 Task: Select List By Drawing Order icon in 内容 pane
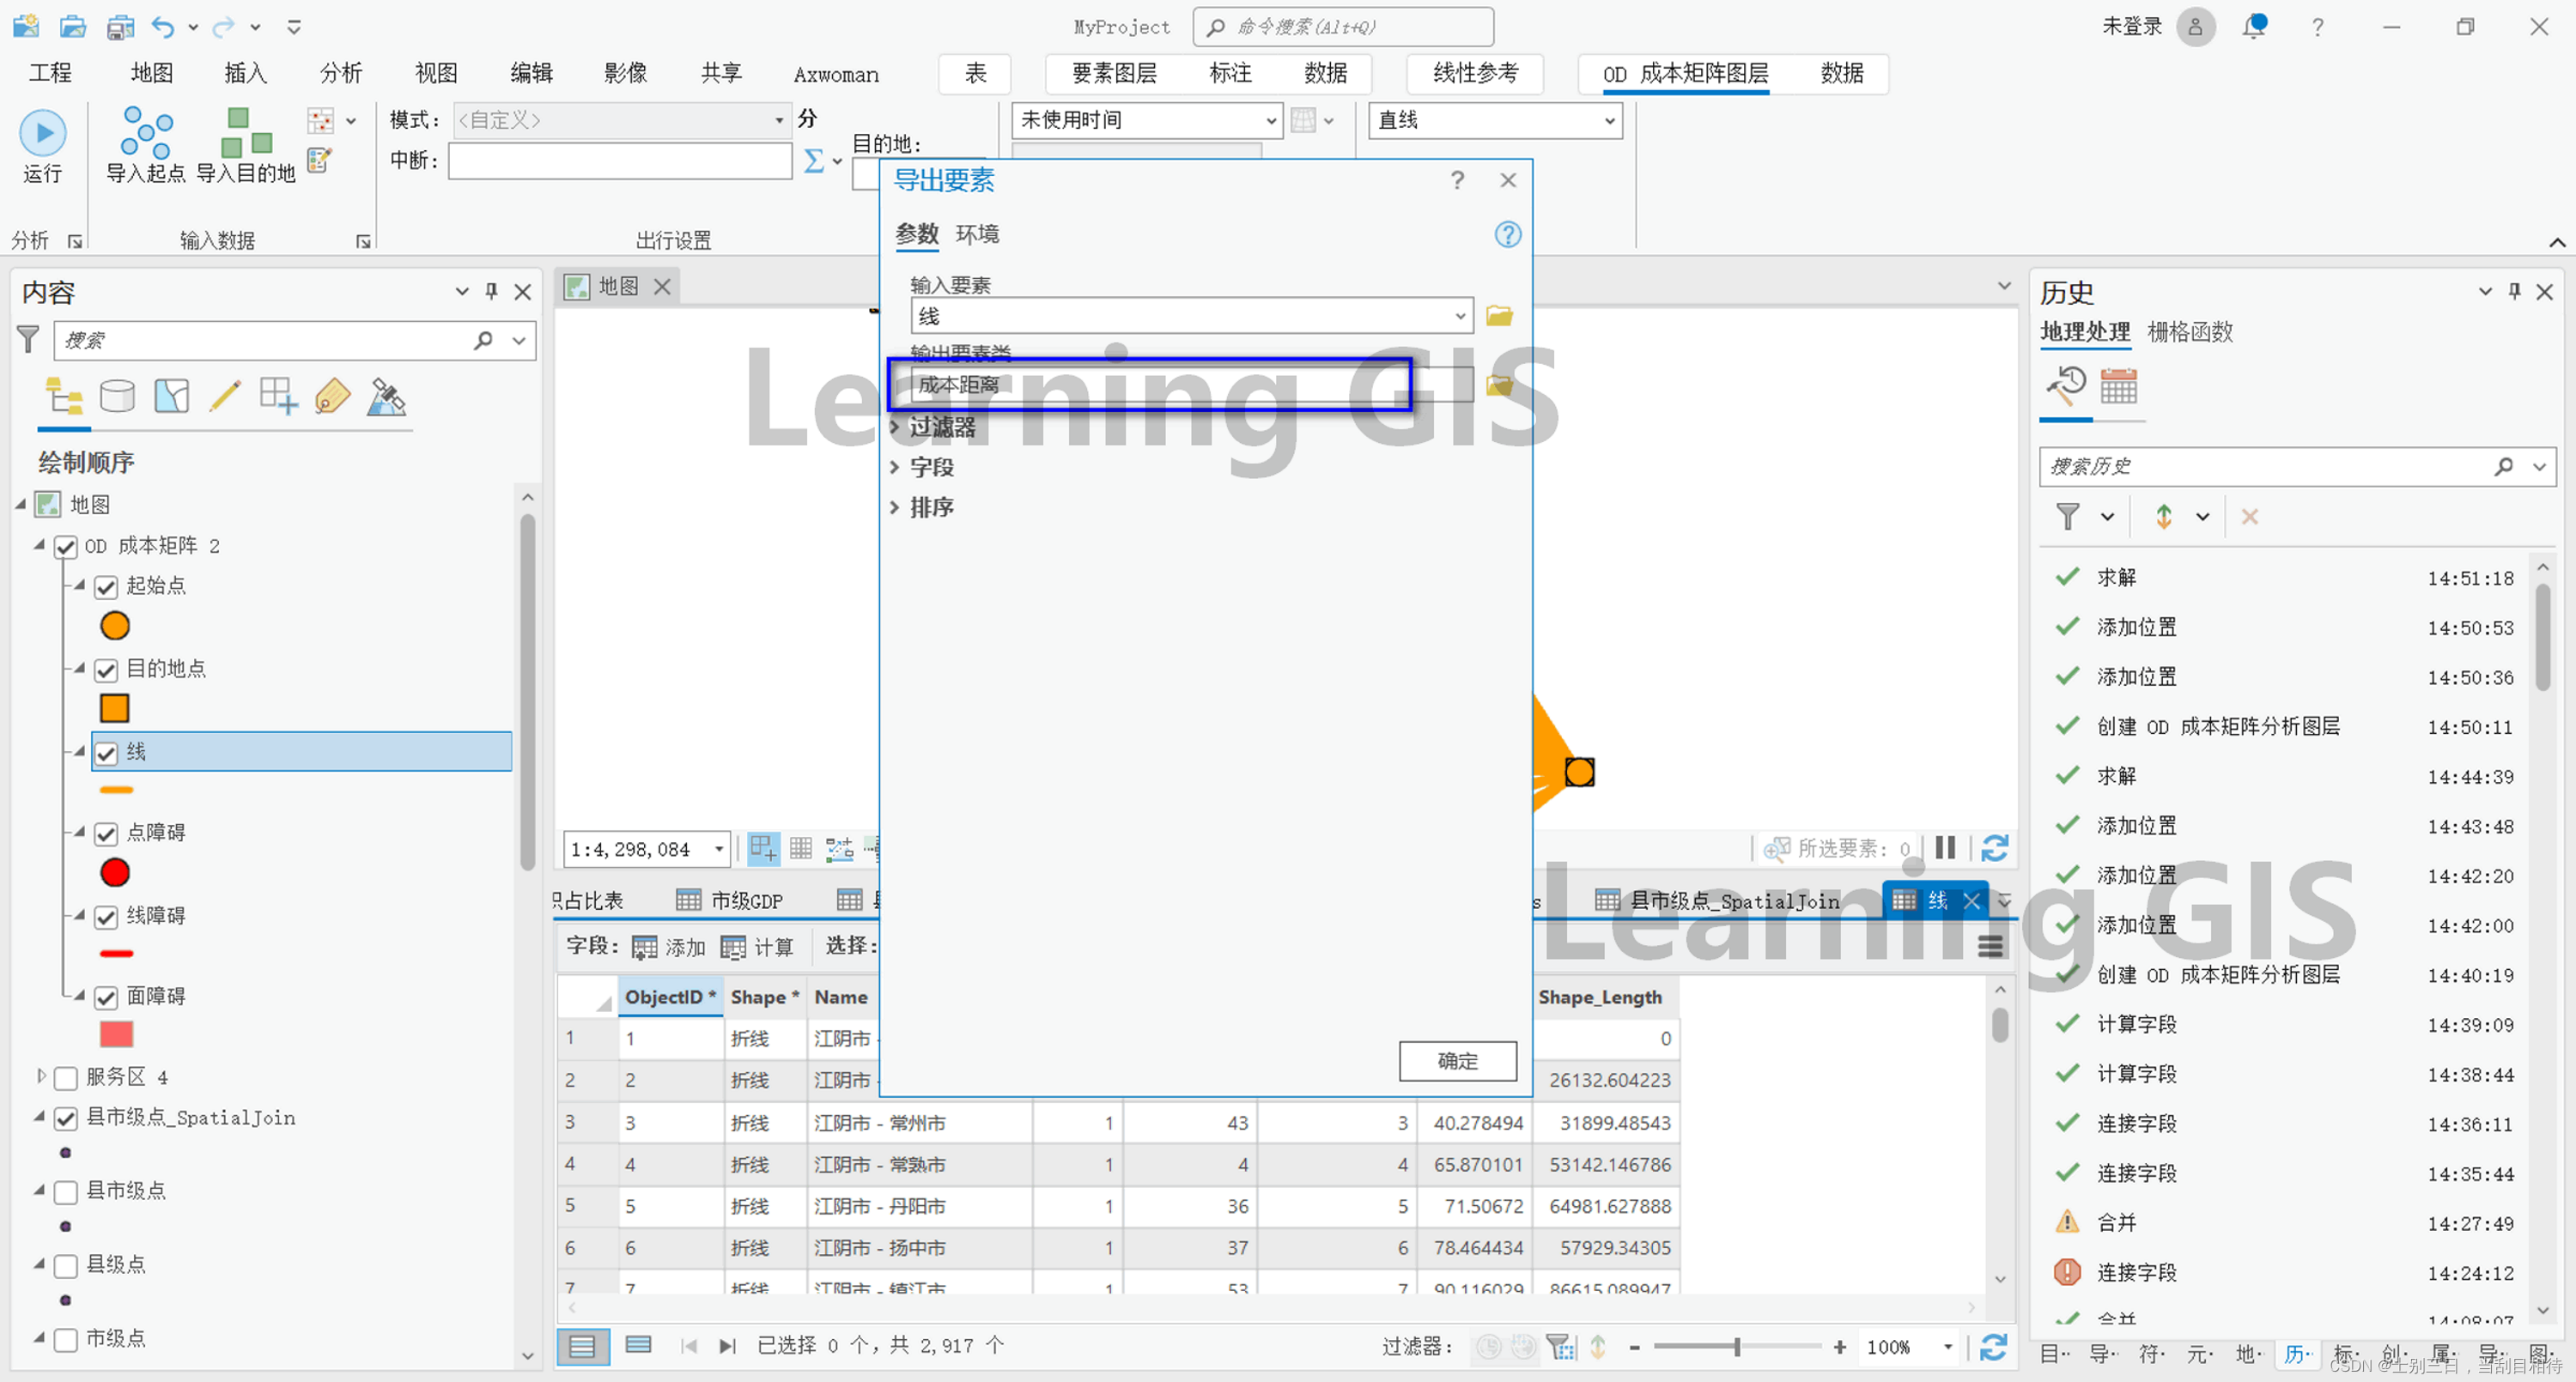click(64, 397)
